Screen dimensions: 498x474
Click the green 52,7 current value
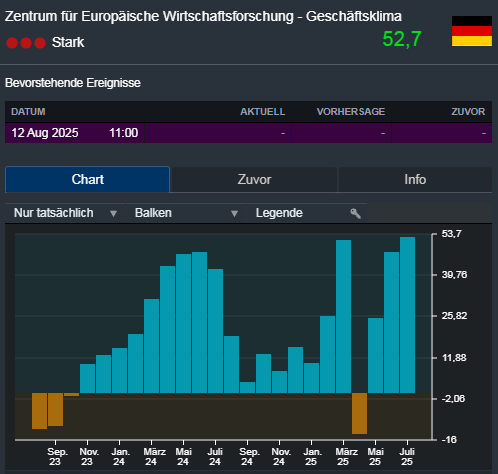tap(402, 39)
